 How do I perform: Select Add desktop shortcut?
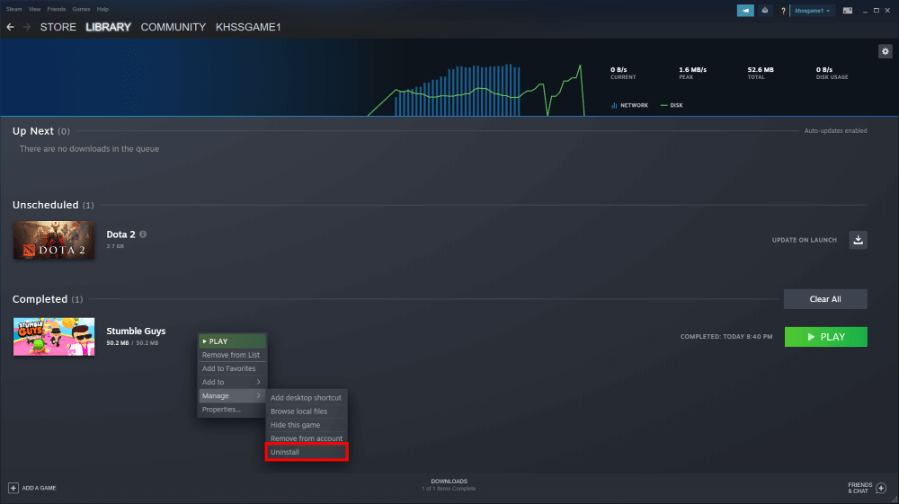pos(306,397)
